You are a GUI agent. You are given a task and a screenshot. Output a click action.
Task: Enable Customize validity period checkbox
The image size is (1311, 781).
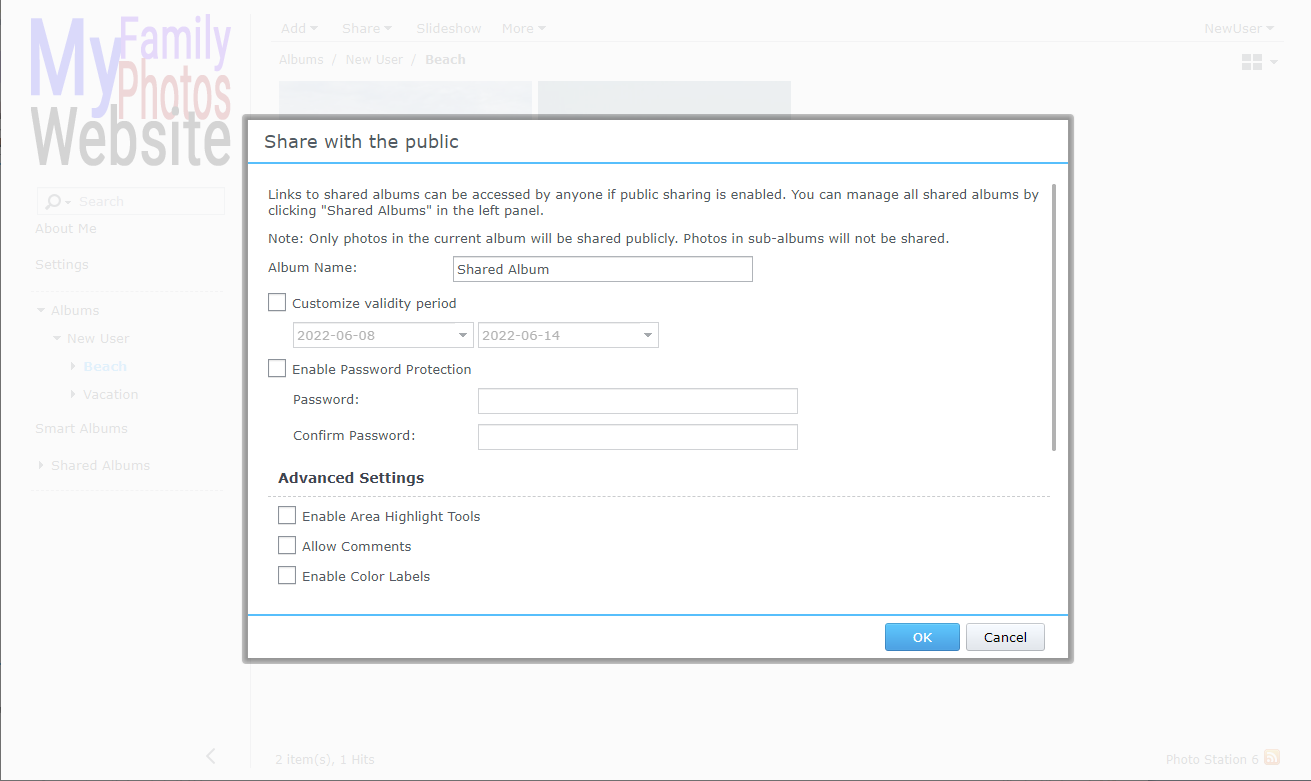tap(277, 303)
